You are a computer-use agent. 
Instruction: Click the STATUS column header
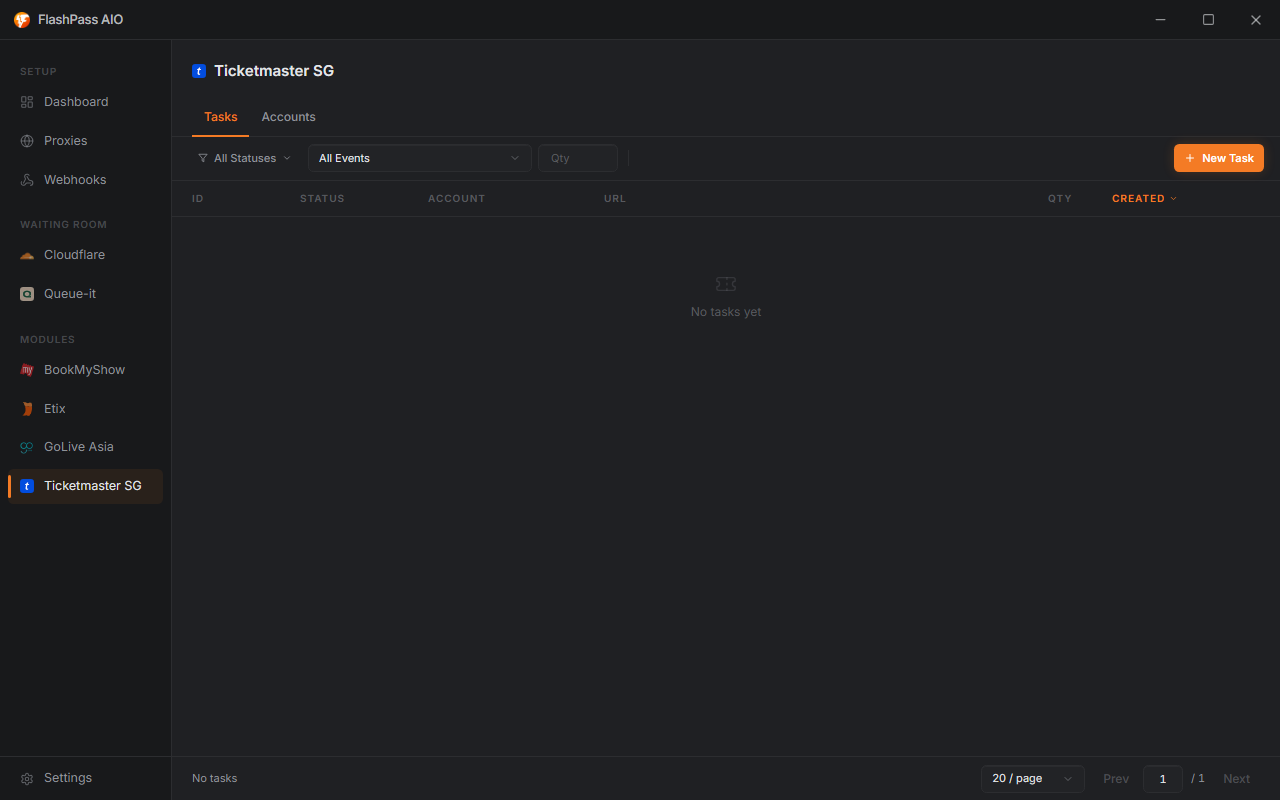pos(322,199)
